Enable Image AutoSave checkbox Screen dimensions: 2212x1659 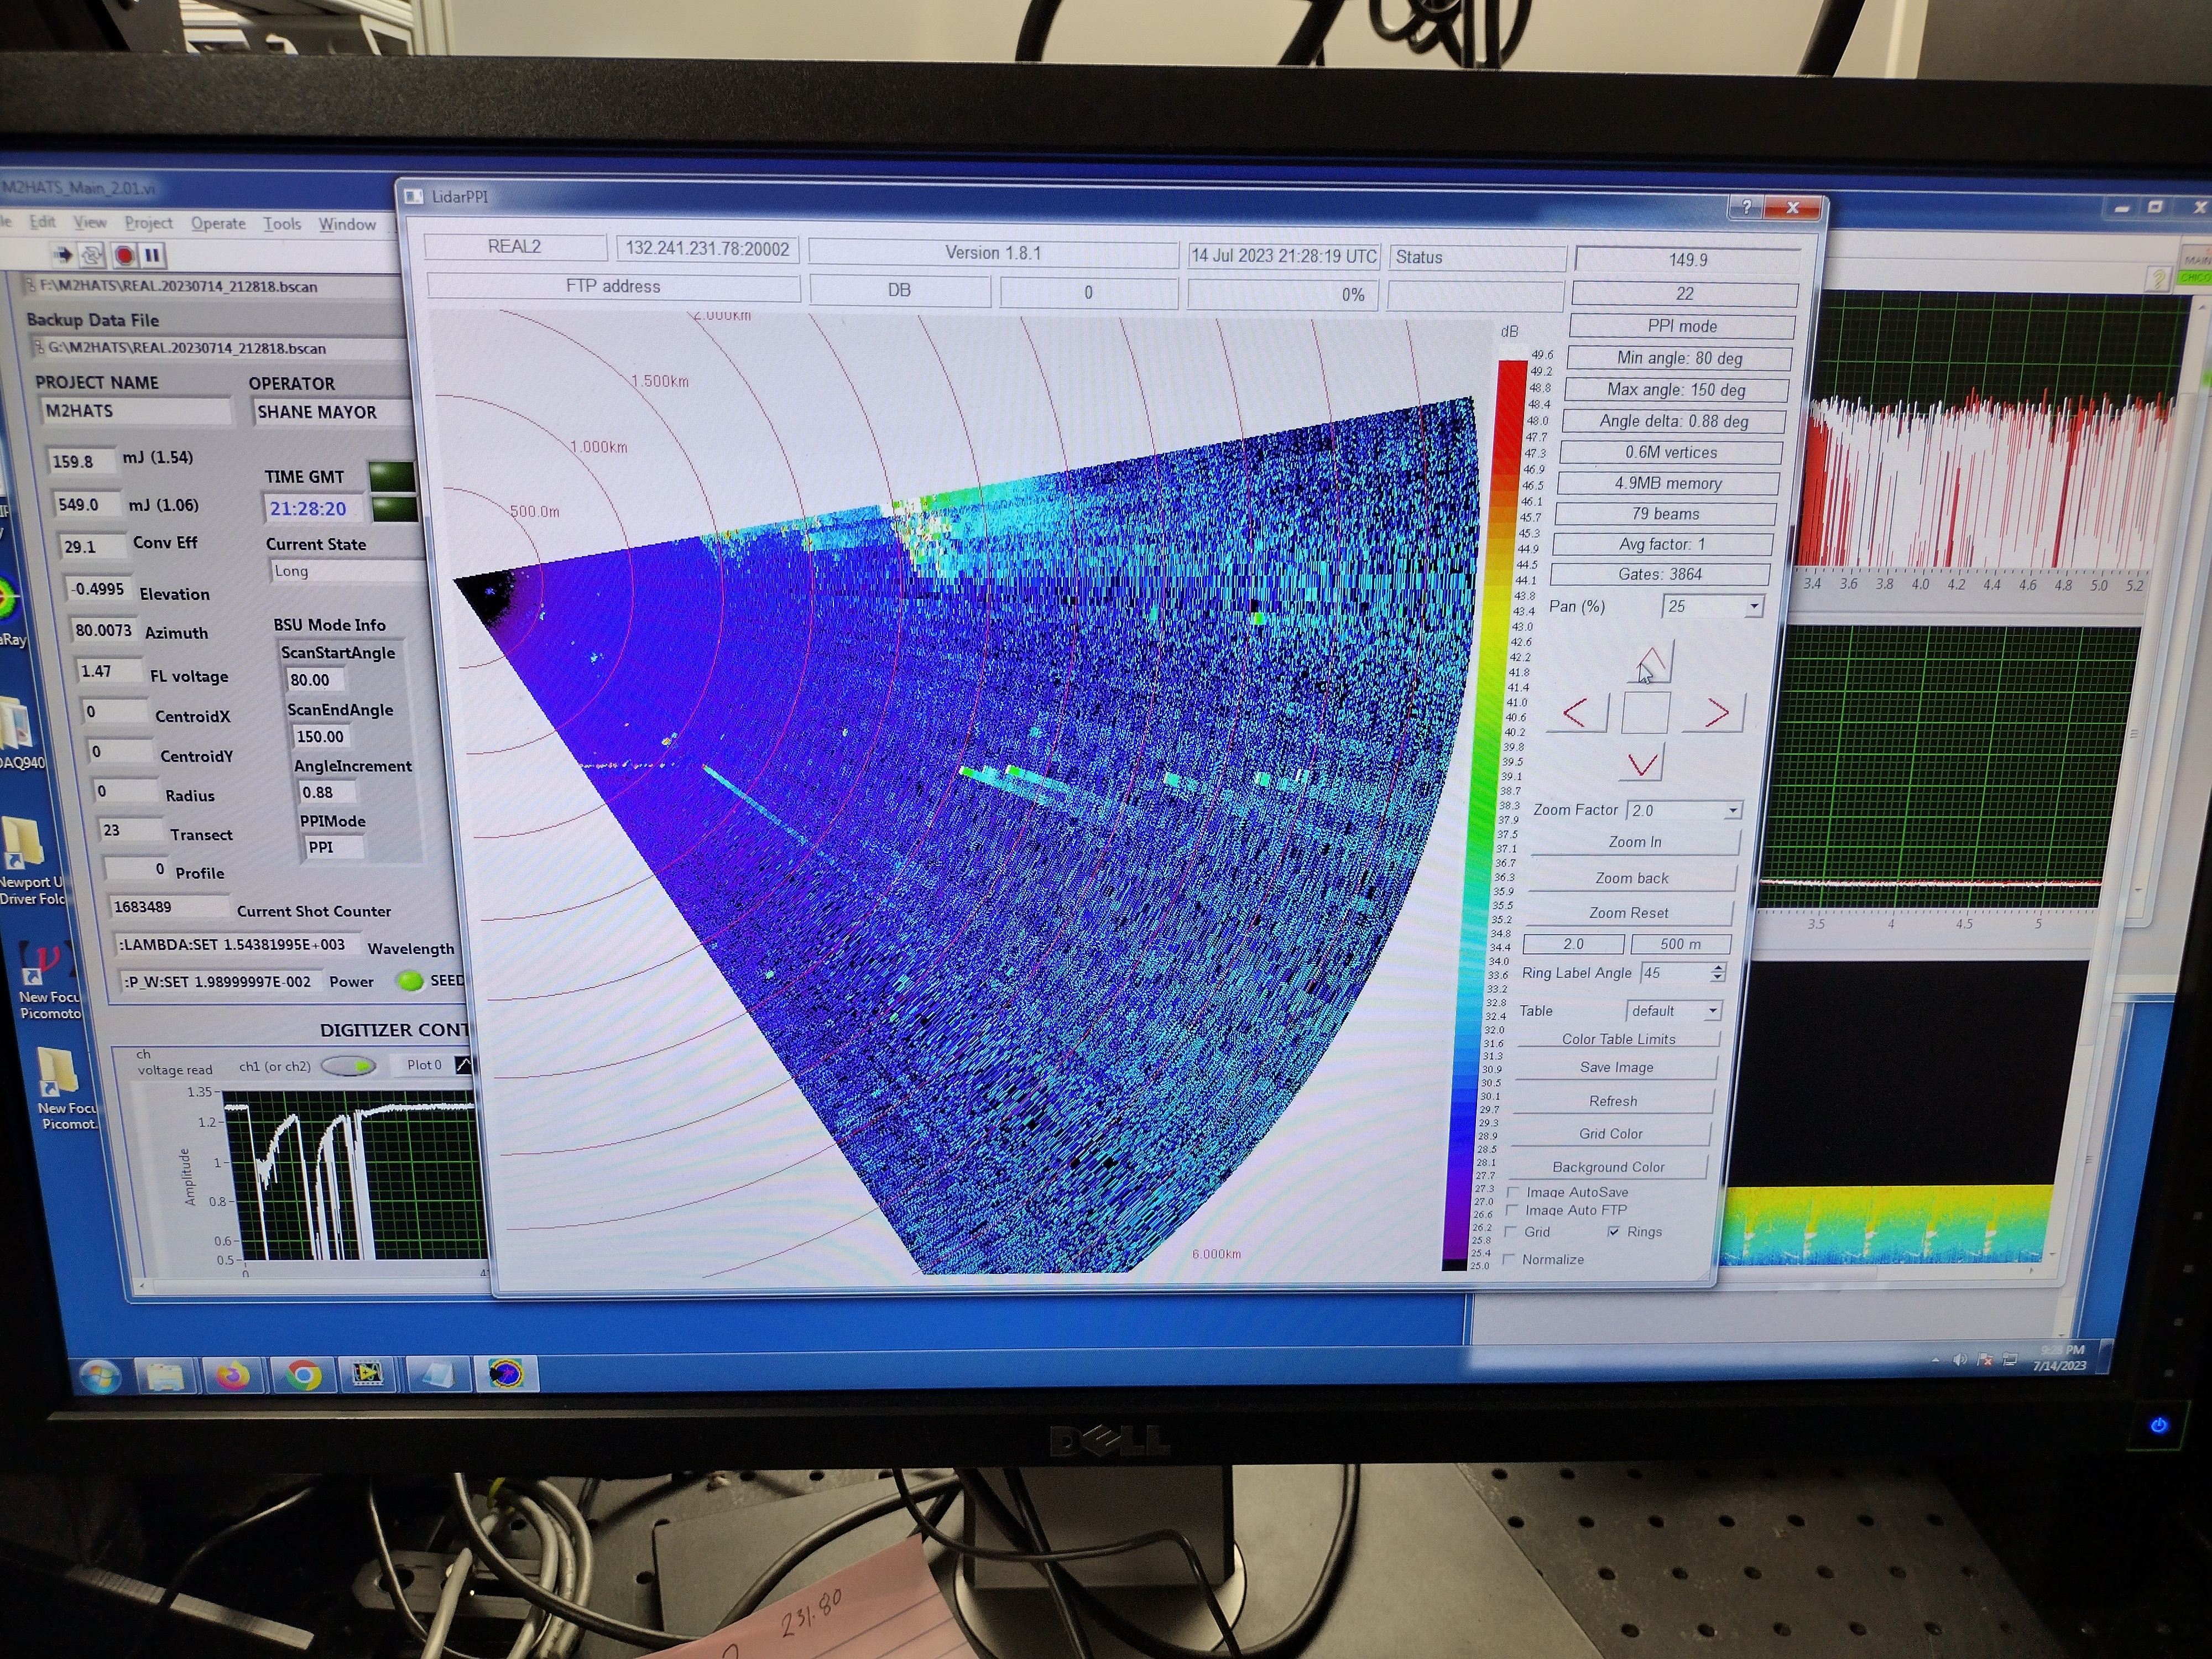click(1513, 1192)
